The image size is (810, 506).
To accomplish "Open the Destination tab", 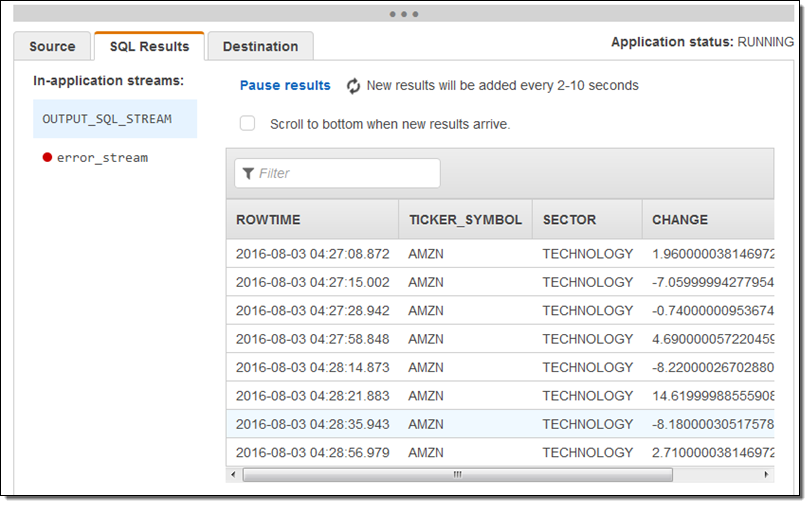I will pyautogui.click(x=260, y=46).
